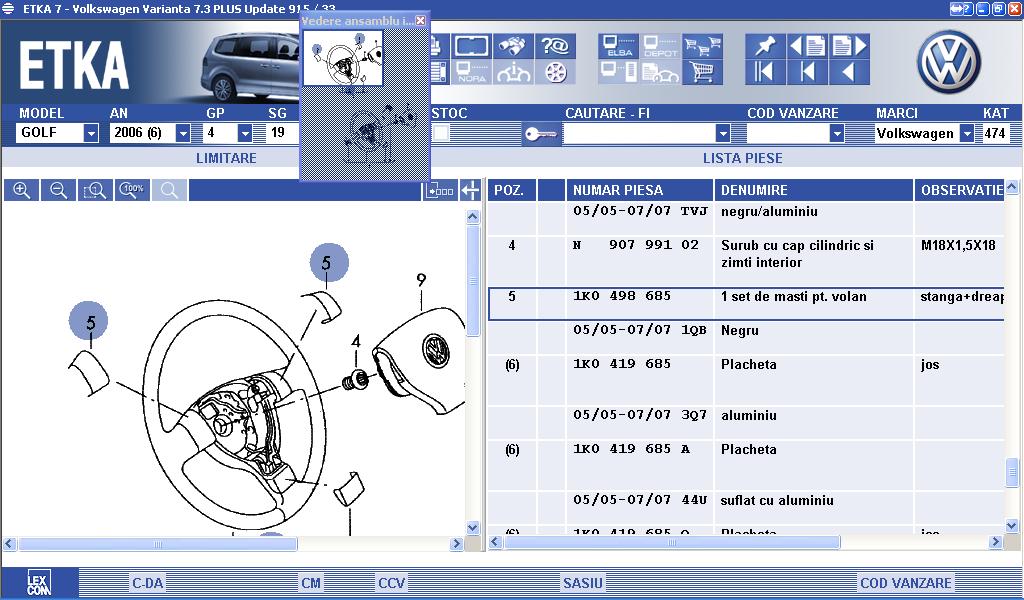Click the NUMAR PIESA column header
The image size is (1024, 600).
(639, 190)
